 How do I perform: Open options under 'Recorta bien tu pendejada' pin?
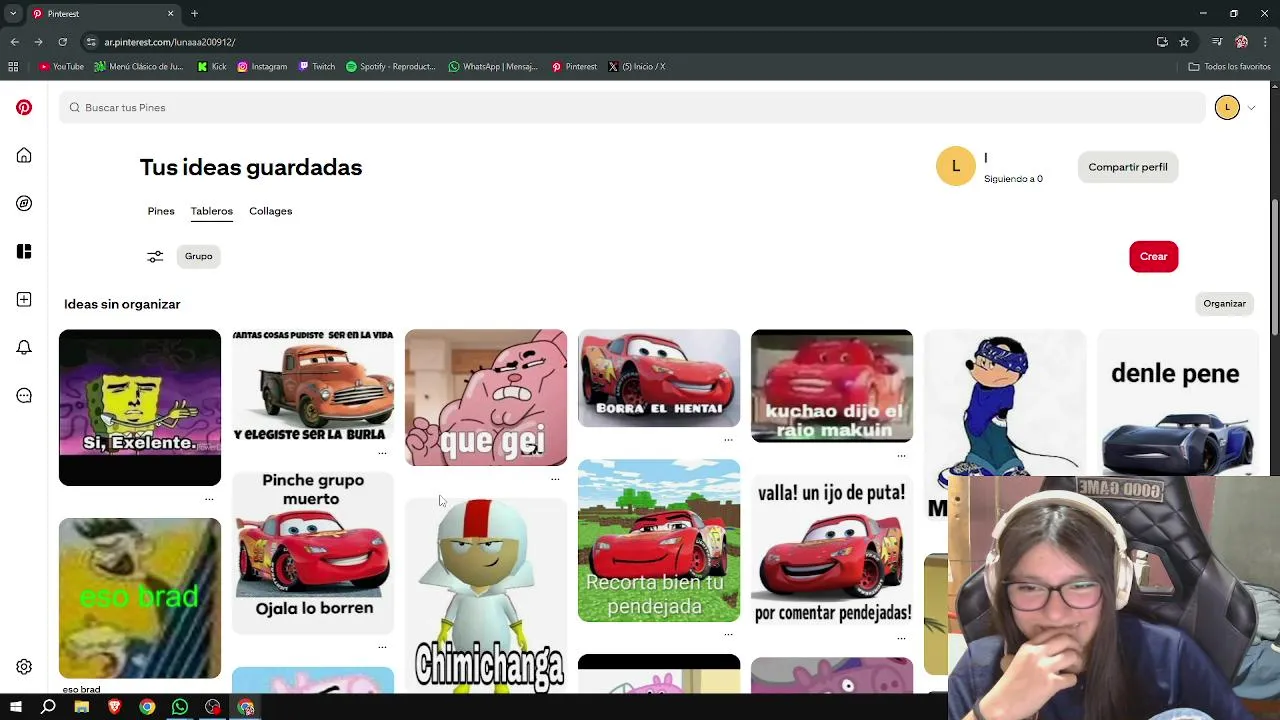(728, 634)
